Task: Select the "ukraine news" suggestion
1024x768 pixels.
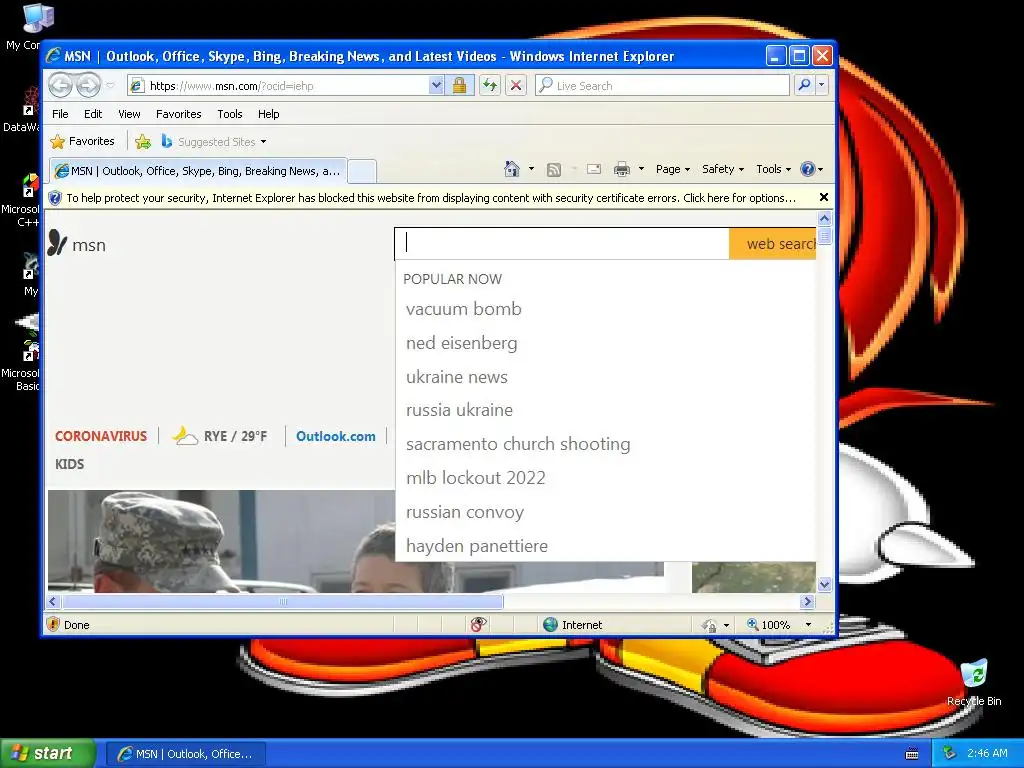Action: coord(456,377)
